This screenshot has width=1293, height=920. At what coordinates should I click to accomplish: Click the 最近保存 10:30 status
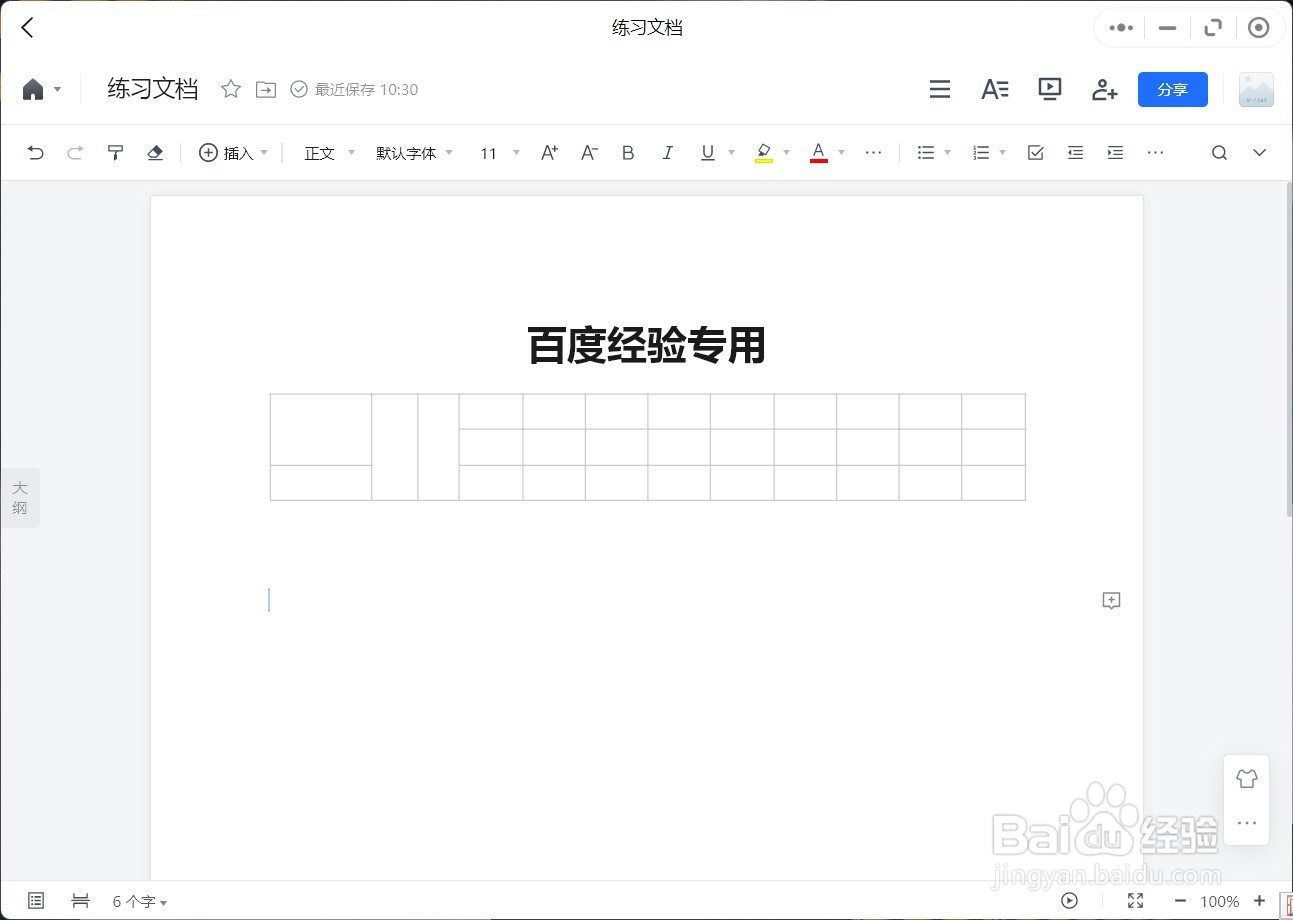[x=354, y=89]
